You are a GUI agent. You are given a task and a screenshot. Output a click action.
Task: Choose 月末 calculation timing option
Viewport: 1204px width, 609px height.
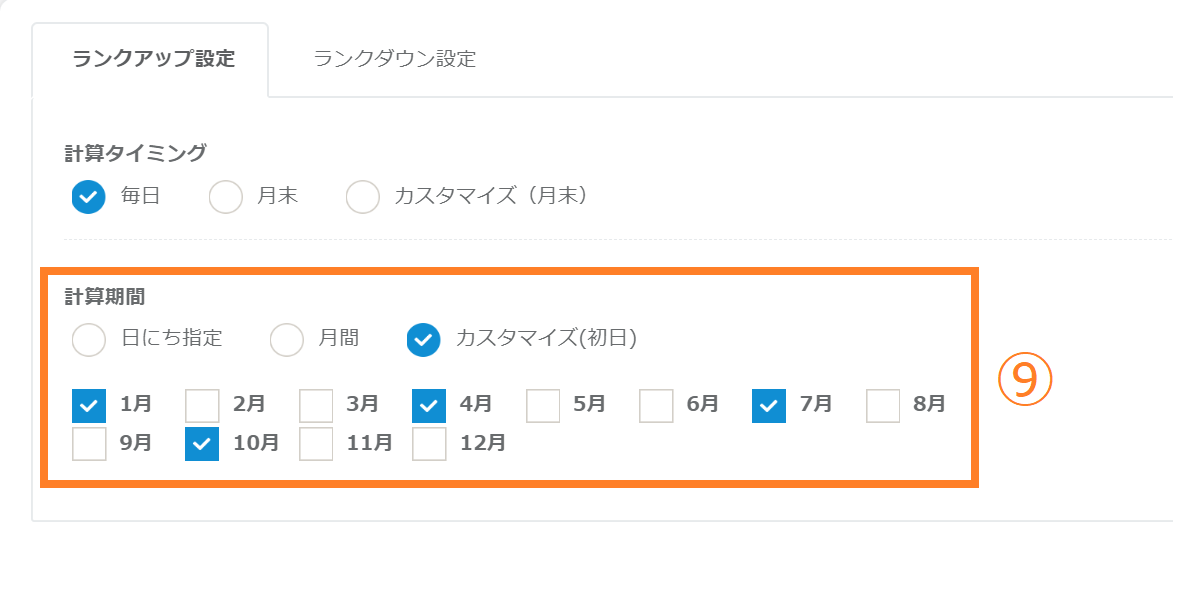226,197
